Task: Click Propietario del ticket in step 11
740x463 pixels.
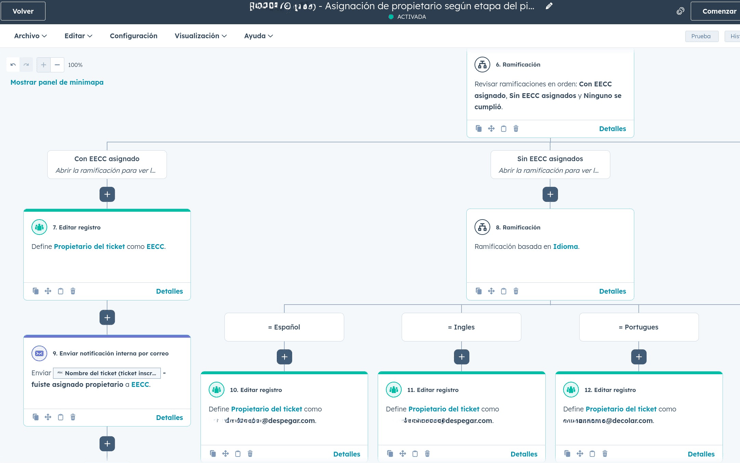Action: 444,409
